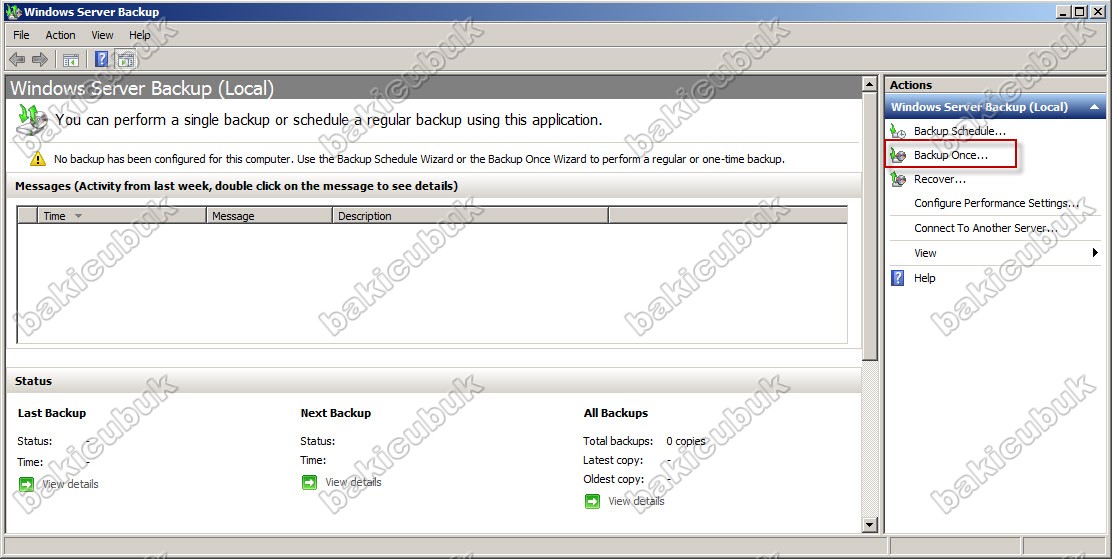Select Connect To Another Server
Viewport: 1112px width, 559px height.
click(986, 228)
